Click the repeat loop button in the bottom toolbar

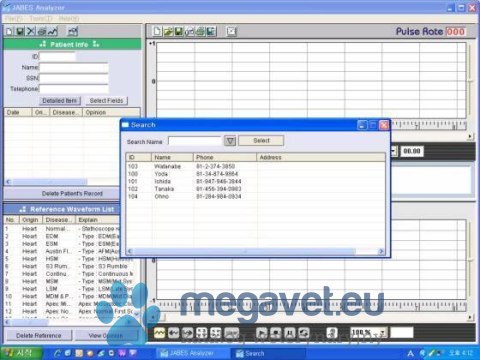304,332
